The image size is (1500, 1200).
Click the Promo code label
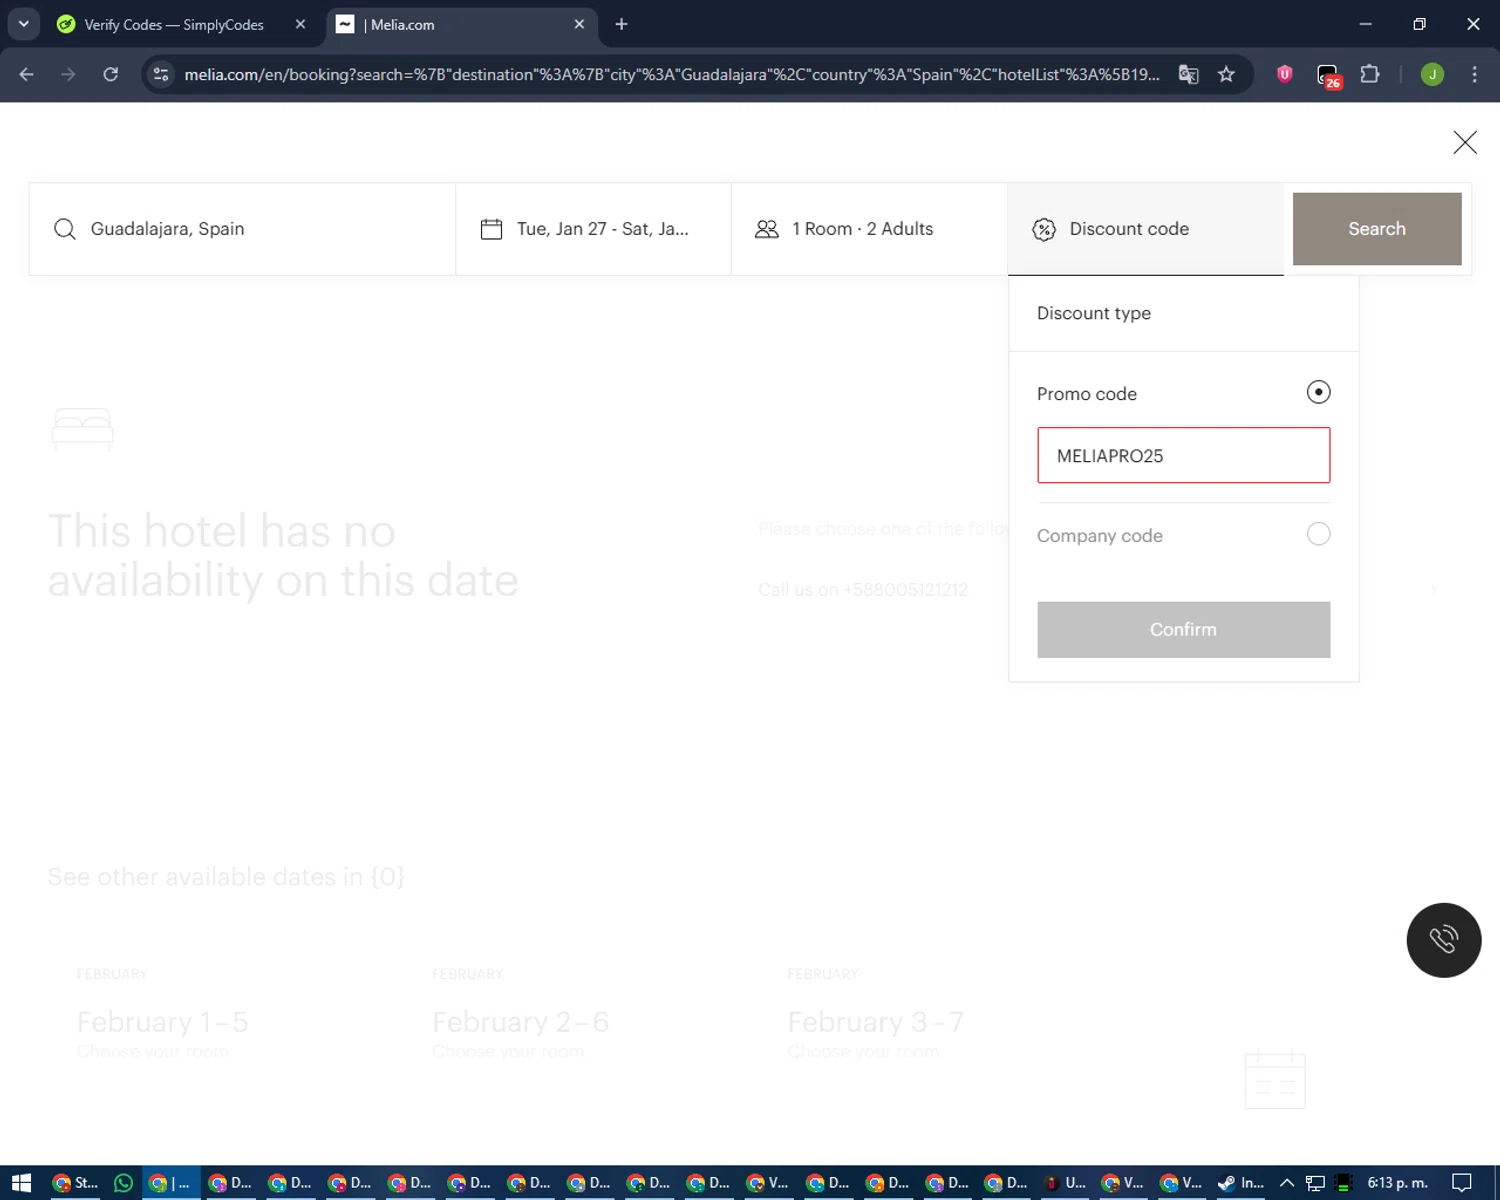tap(1087, 394)
